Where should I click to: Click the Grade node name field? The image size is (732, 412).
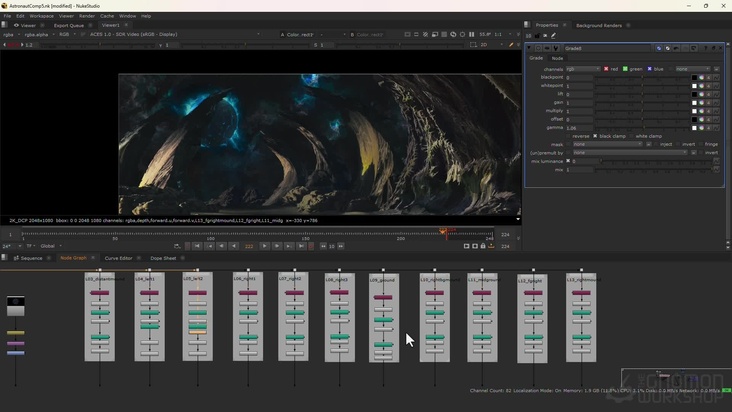pyautogui.click(x=606, y=48)
